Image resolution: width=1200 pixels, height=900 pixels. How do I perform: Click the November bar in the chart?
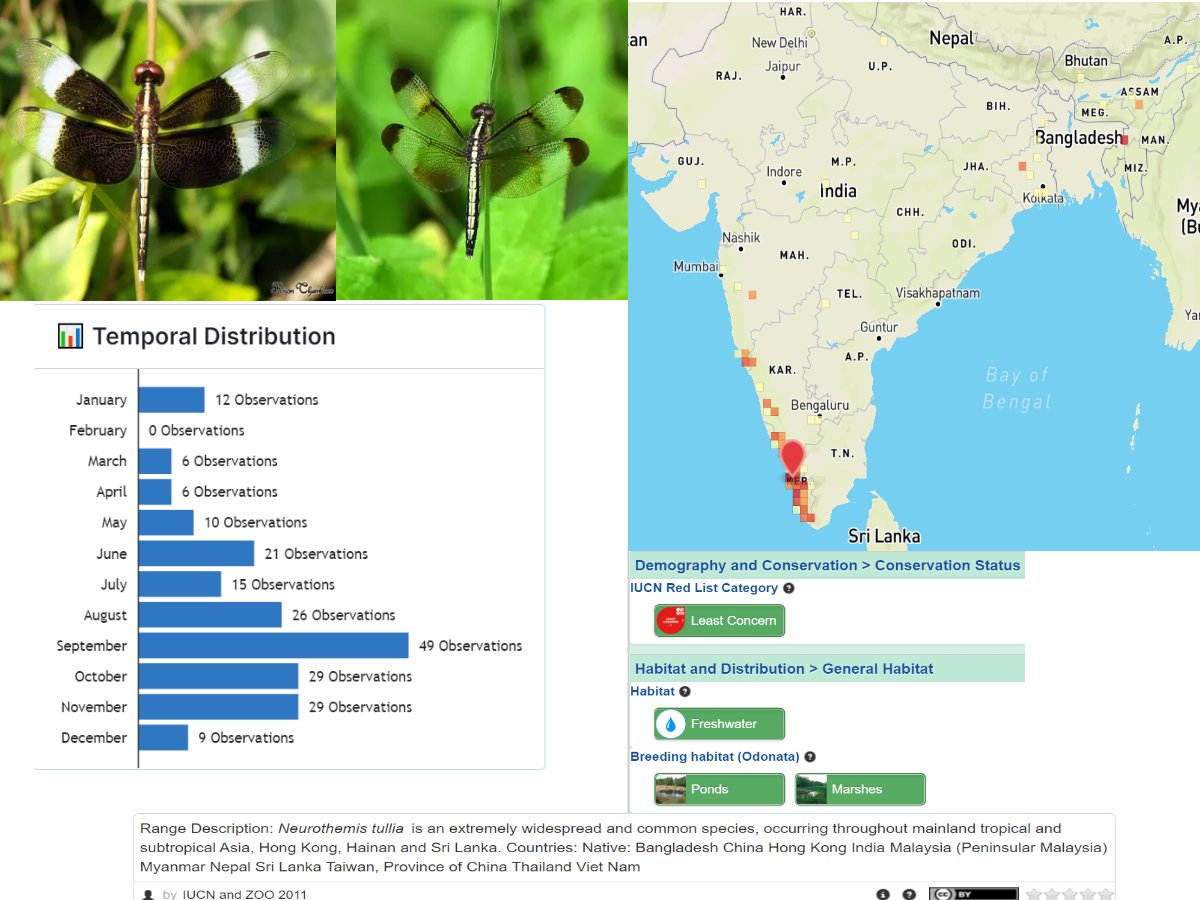(x=219, y=707)
